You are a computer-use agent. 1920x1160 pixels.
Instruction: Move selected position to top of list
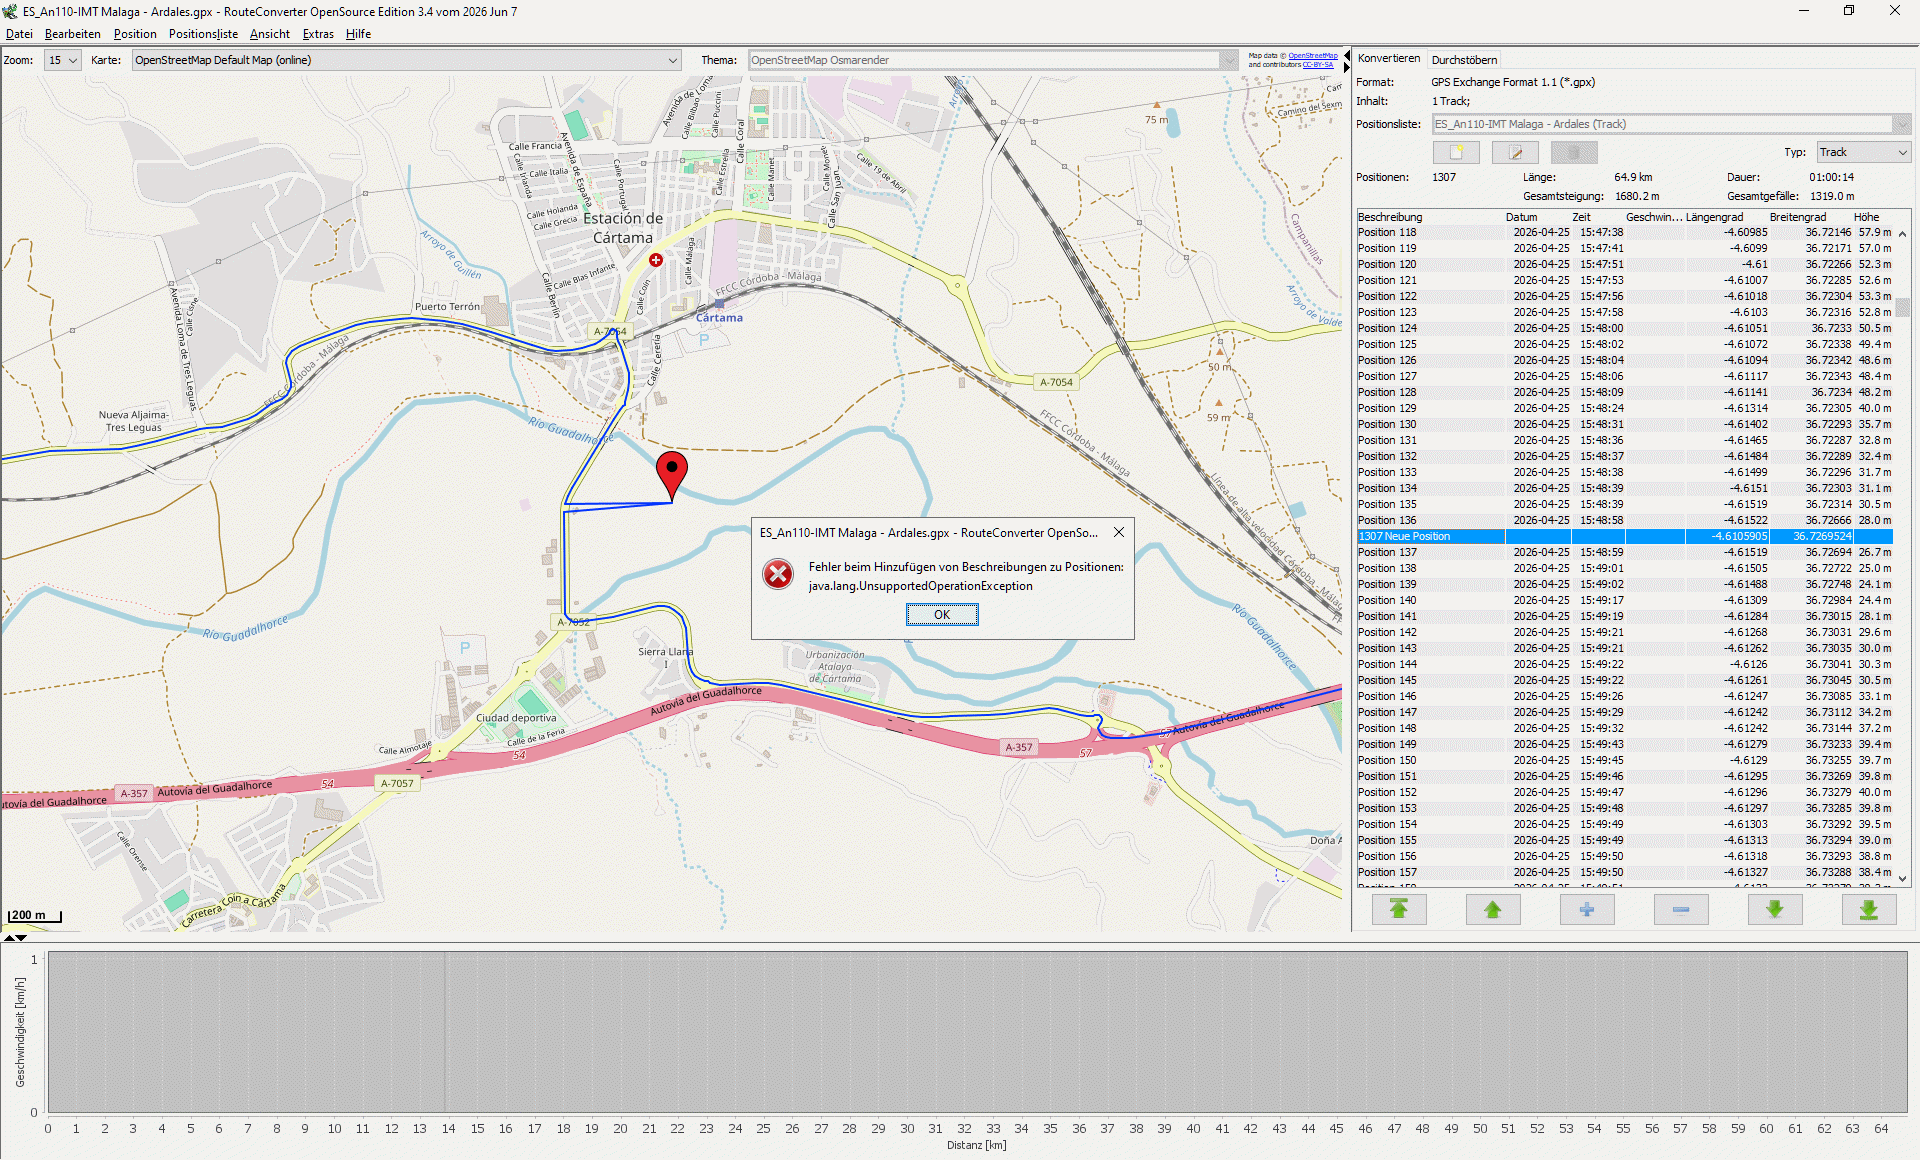(1399, 909)
